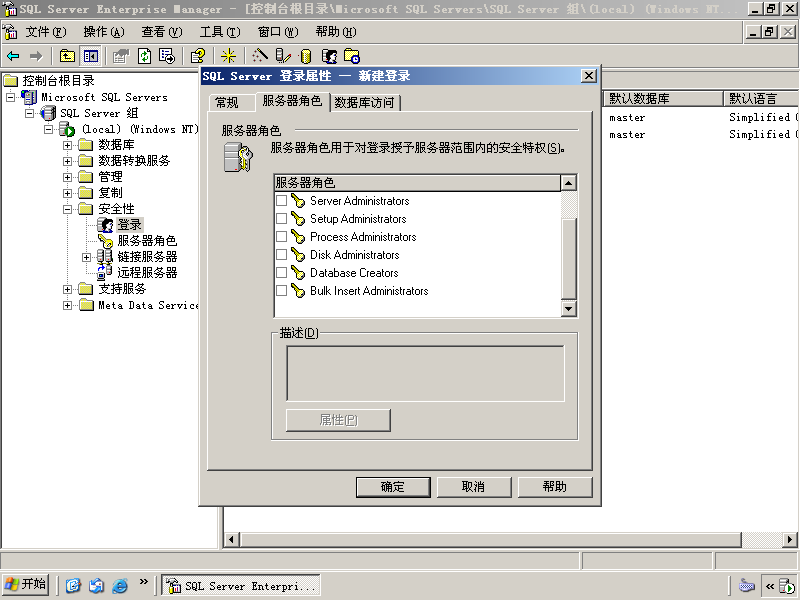Check the Setup Administrators role checkbox
This screenshot has width=800, height=600.
281,218
